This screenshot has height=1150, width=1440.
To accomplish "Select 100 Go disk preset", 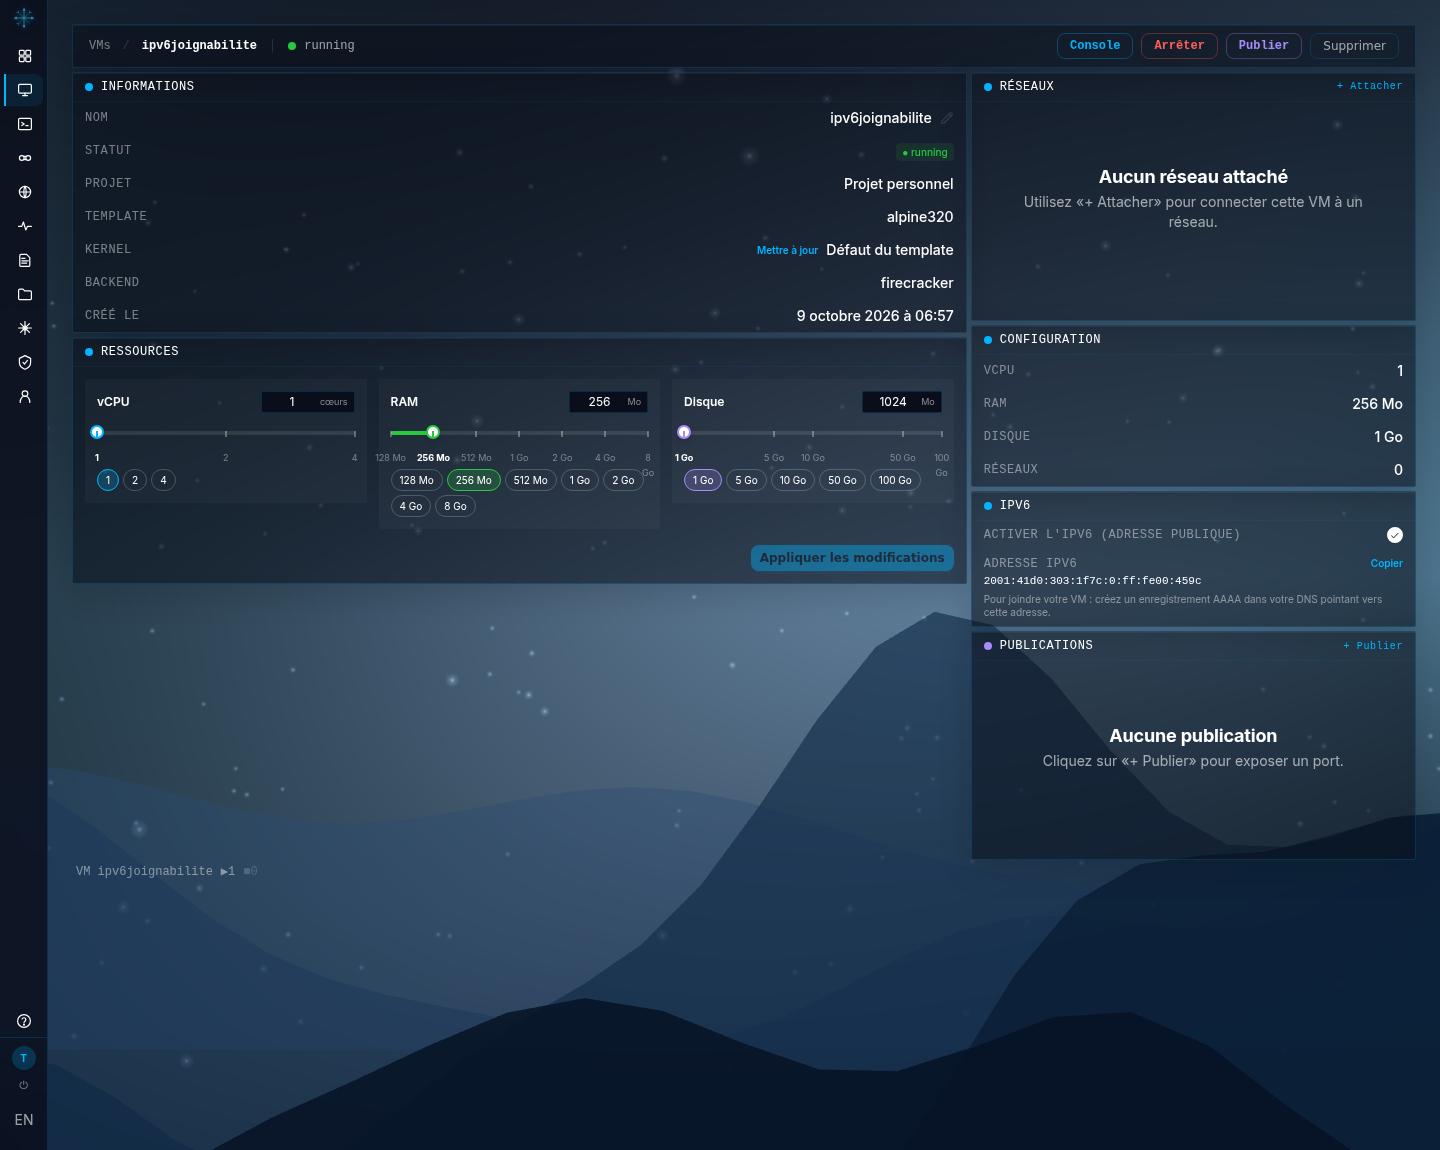I will pyautogui.click(x=895, y=480).
